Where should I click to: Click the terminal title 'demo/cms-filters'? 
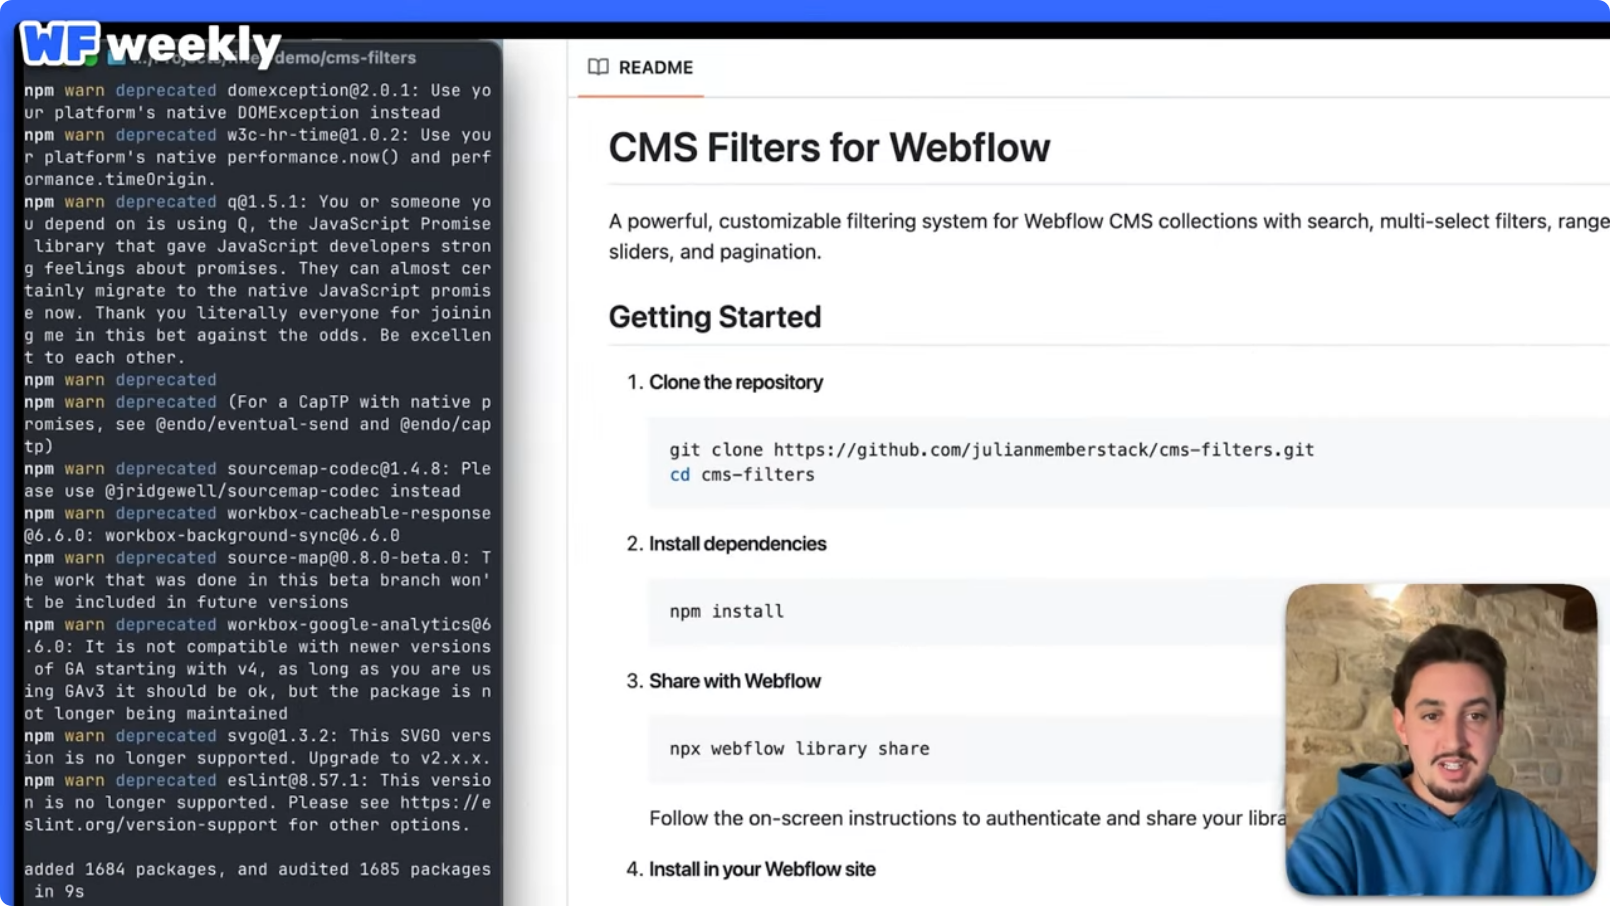[x=345, y=58]
